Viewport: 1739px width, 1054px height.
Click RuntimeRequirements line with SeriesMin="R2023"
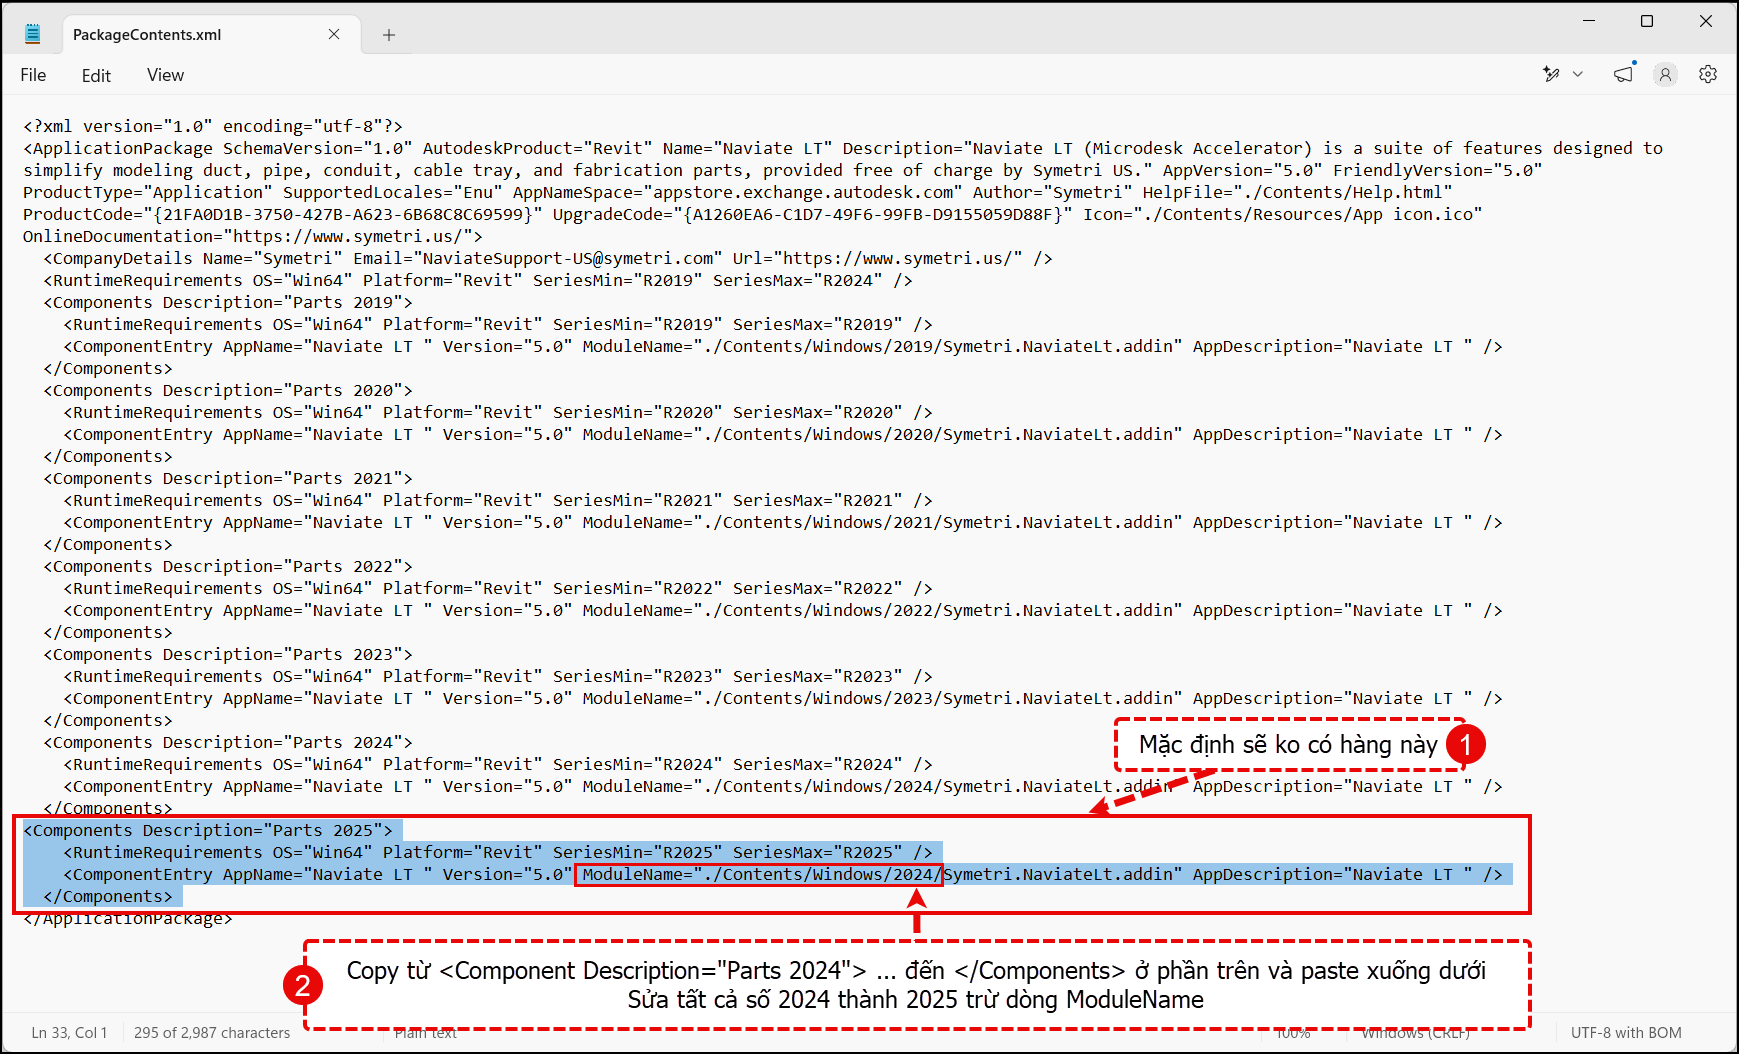pos(498,676)
